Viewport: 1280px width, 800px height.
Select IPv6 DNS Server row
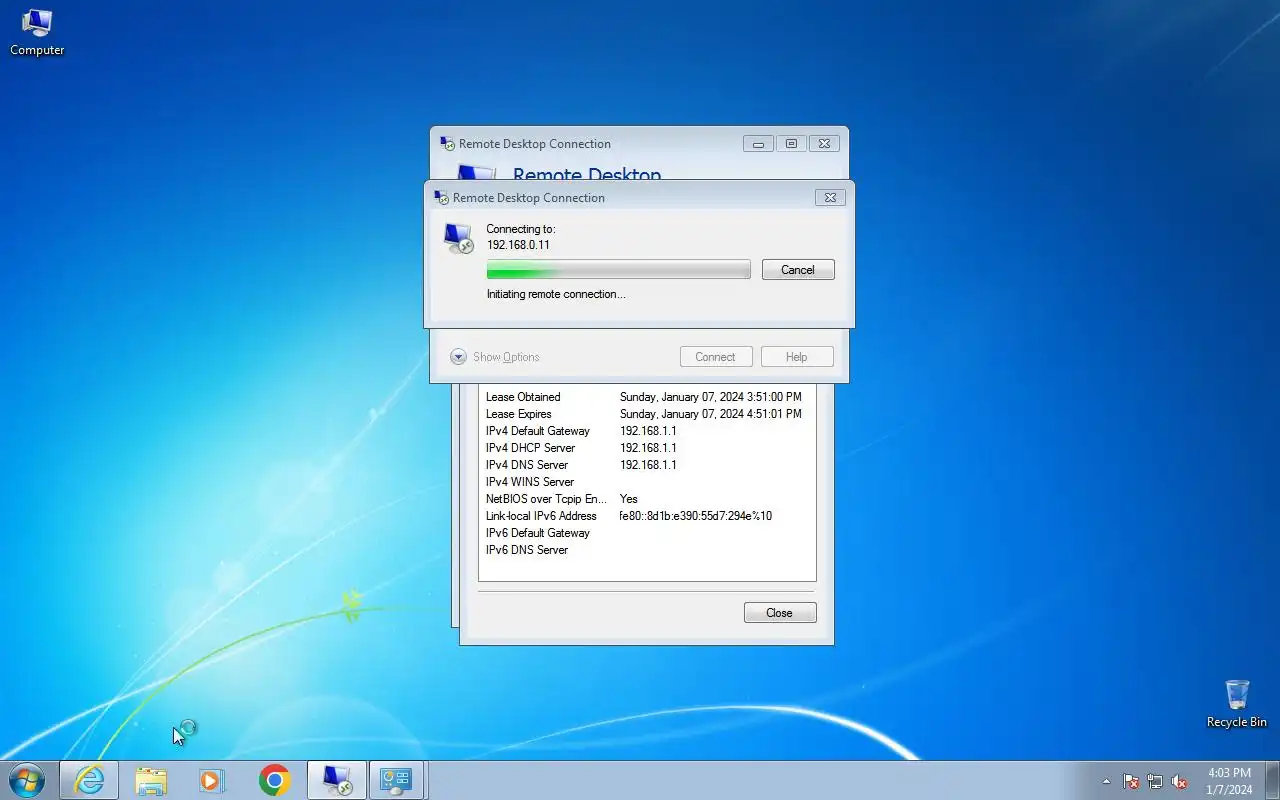point(646,550)
